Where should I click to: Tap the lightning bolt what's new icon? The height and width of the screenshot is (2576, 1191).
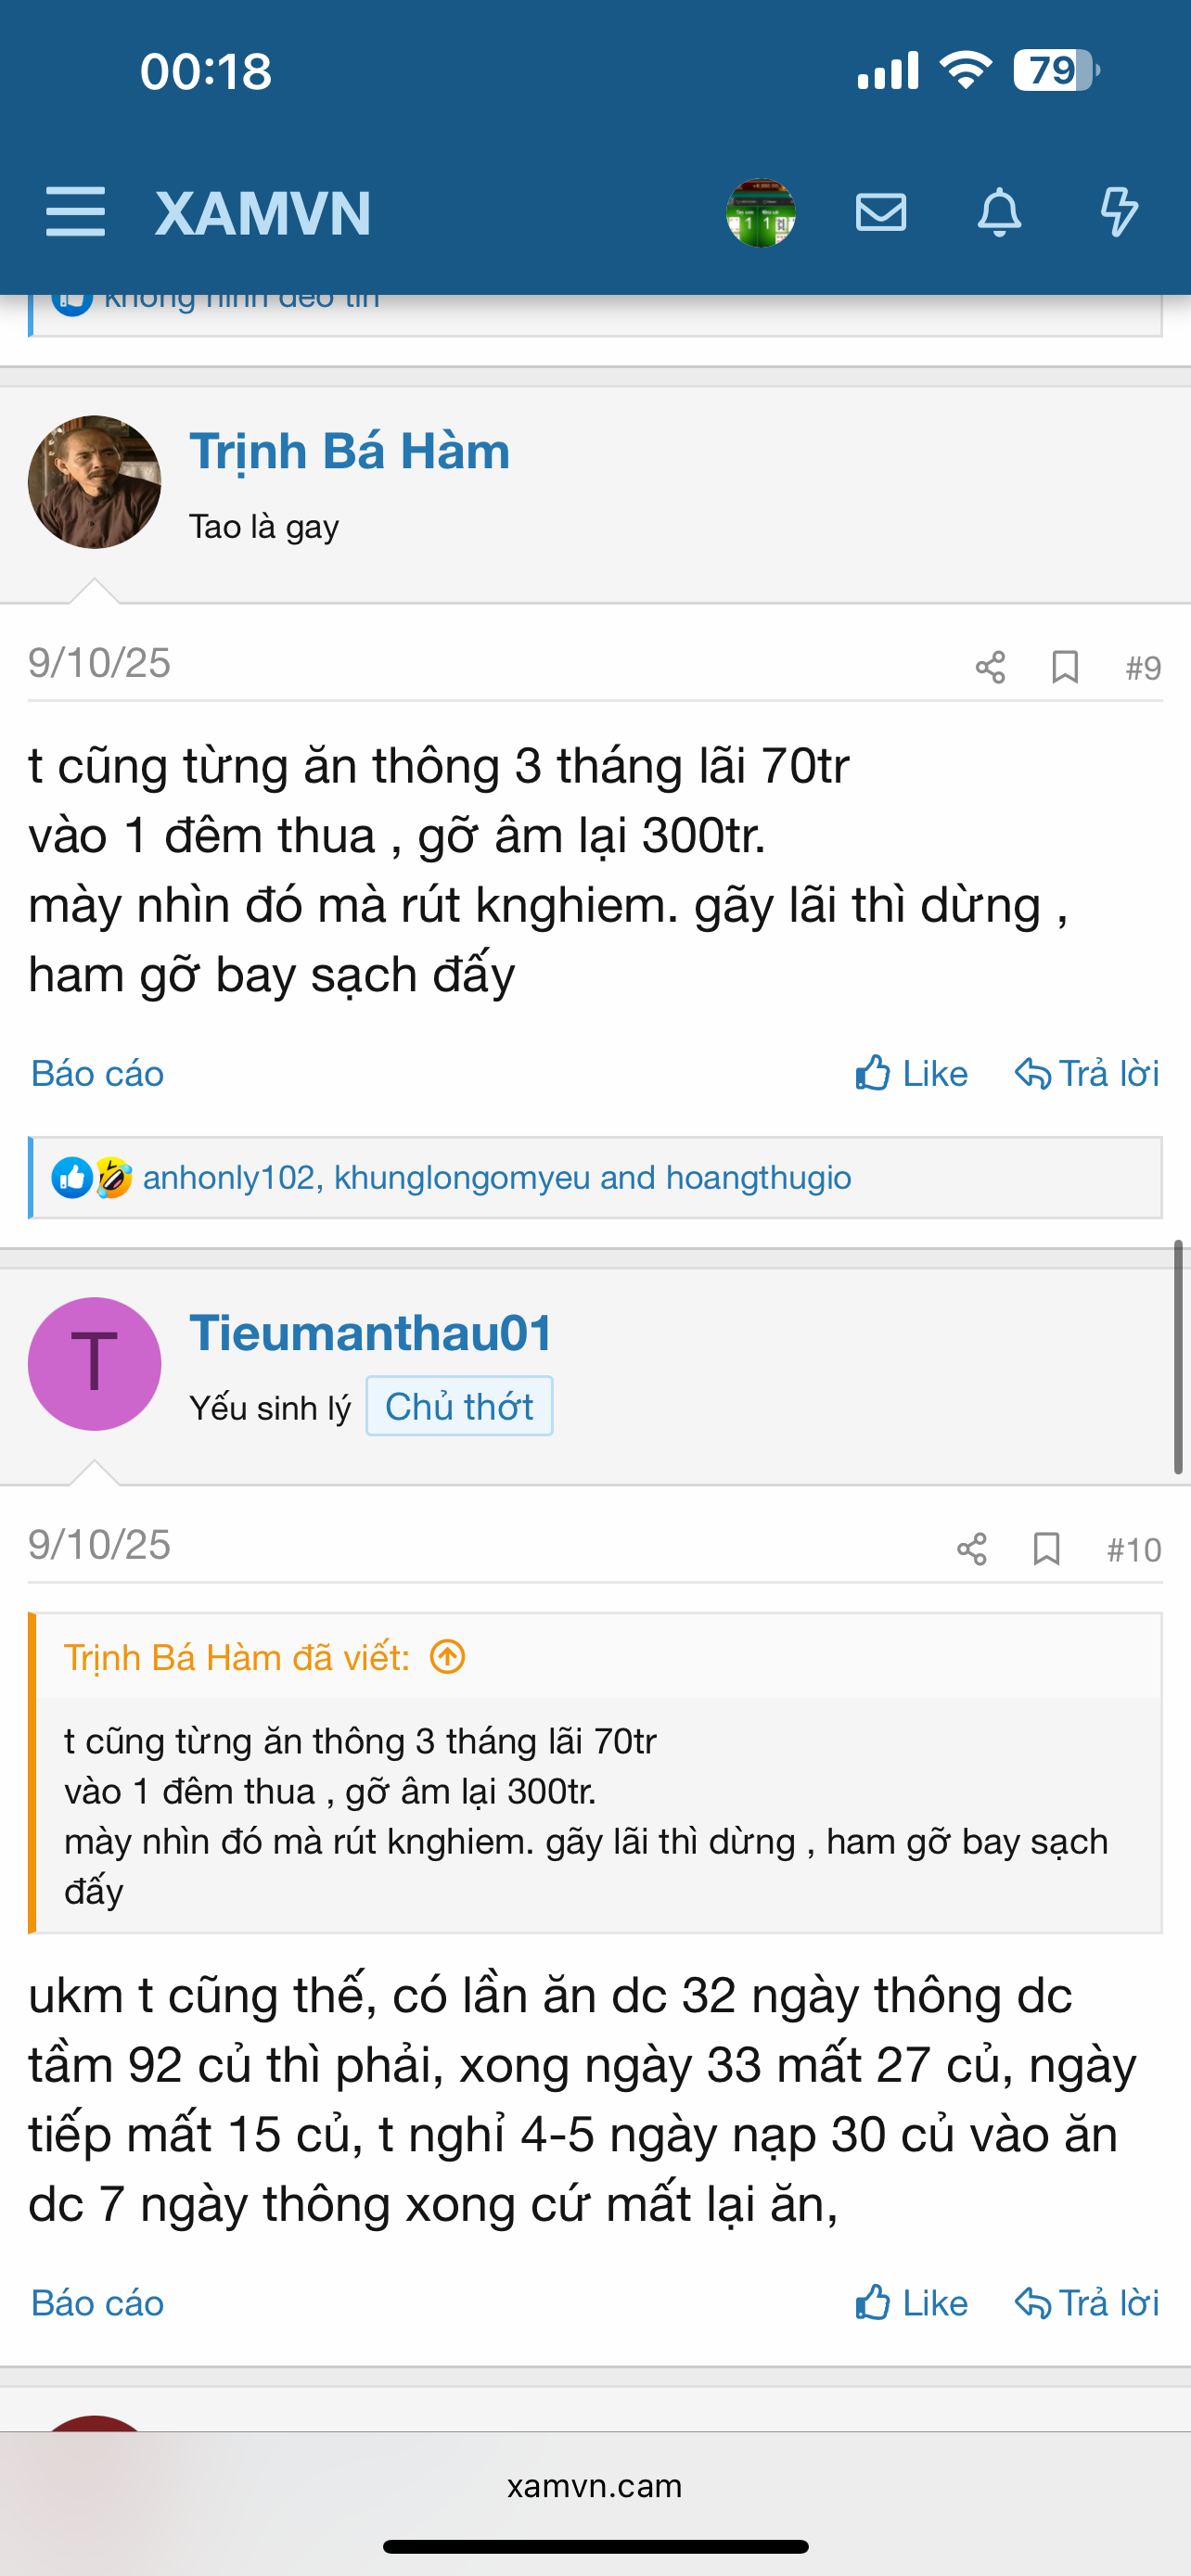1118,212
